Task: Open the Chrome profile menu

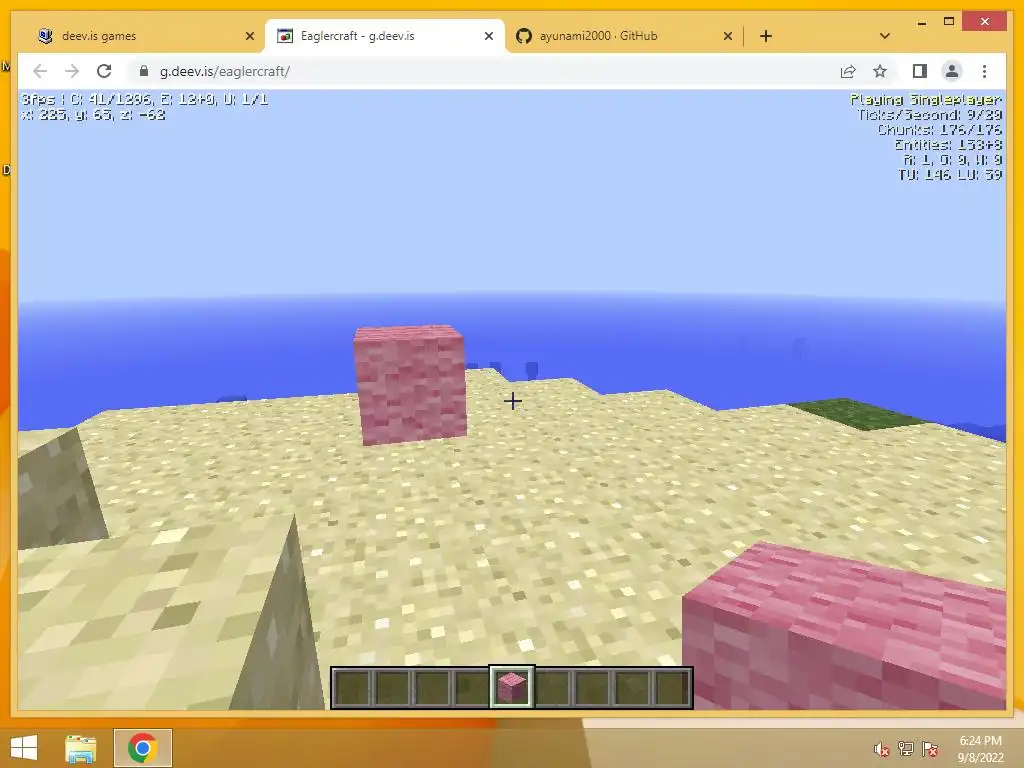Action: [x=952, y=71]
